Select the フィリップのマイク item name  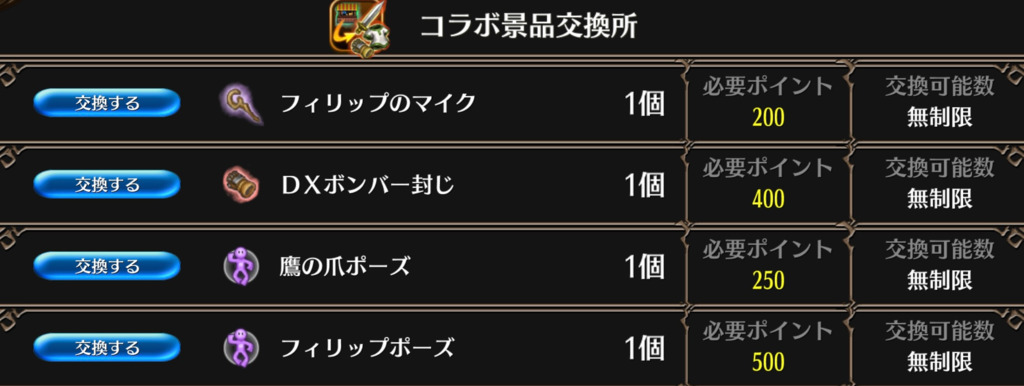(x=377, y=103)
